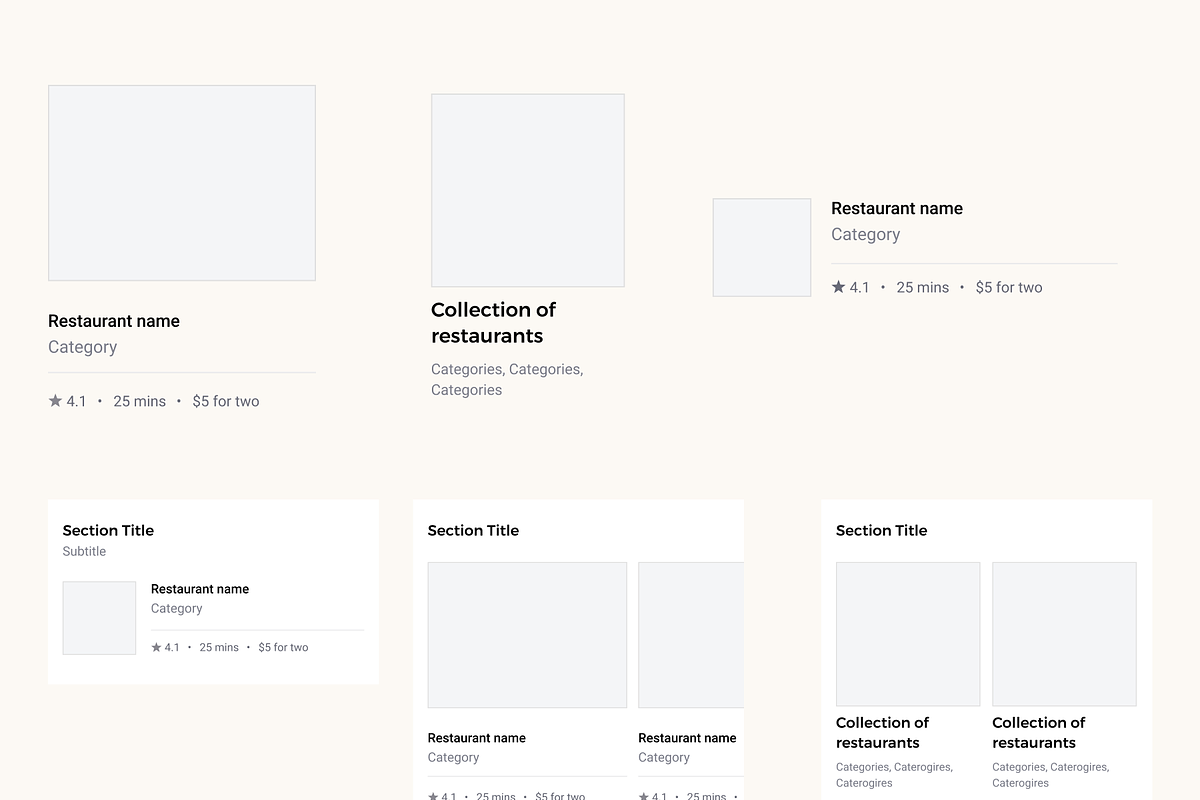Image resolution: width=1200 pixels, height=800 pixels.
Task: Select the small square thumbnail in horizontal restaurant card
Action: [761, 247]
